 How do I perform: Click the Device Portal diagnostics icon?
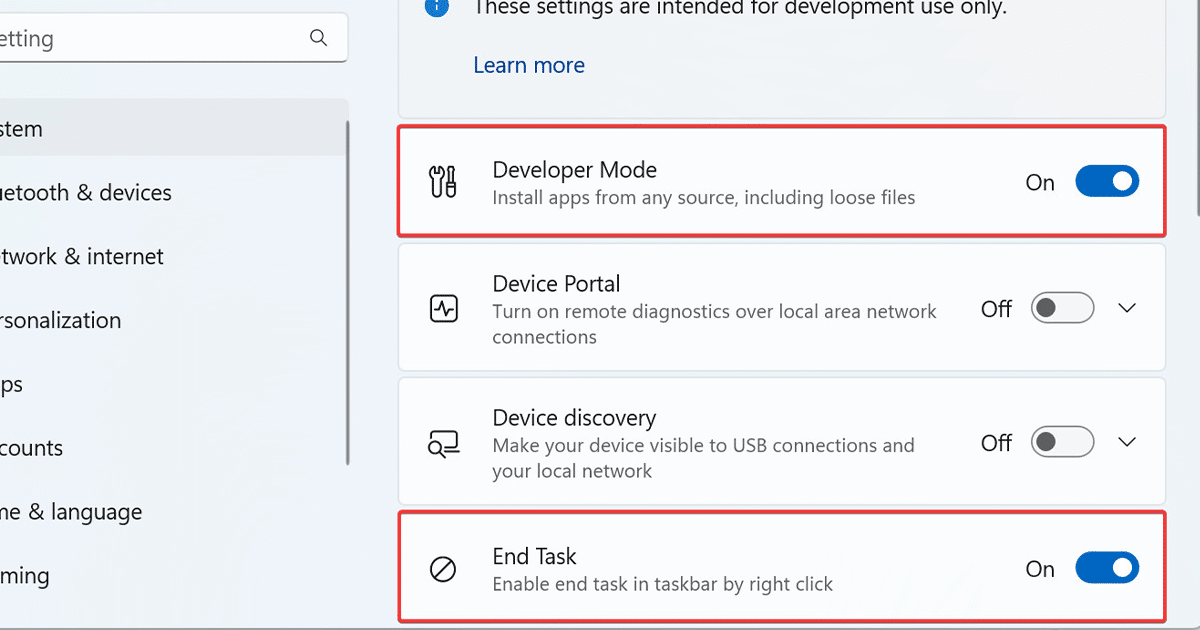(443, 309)
